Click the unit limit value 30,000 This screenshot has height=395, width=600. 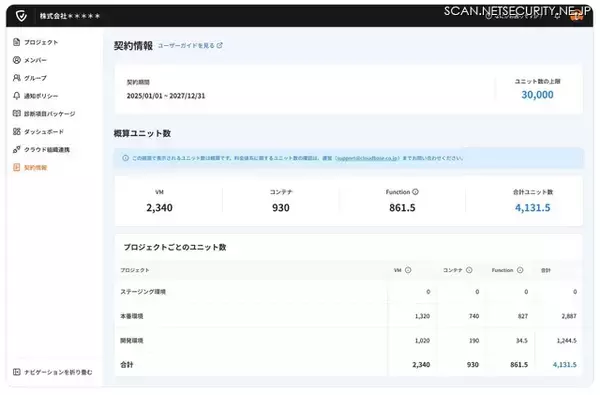click(x=537, y=95)
